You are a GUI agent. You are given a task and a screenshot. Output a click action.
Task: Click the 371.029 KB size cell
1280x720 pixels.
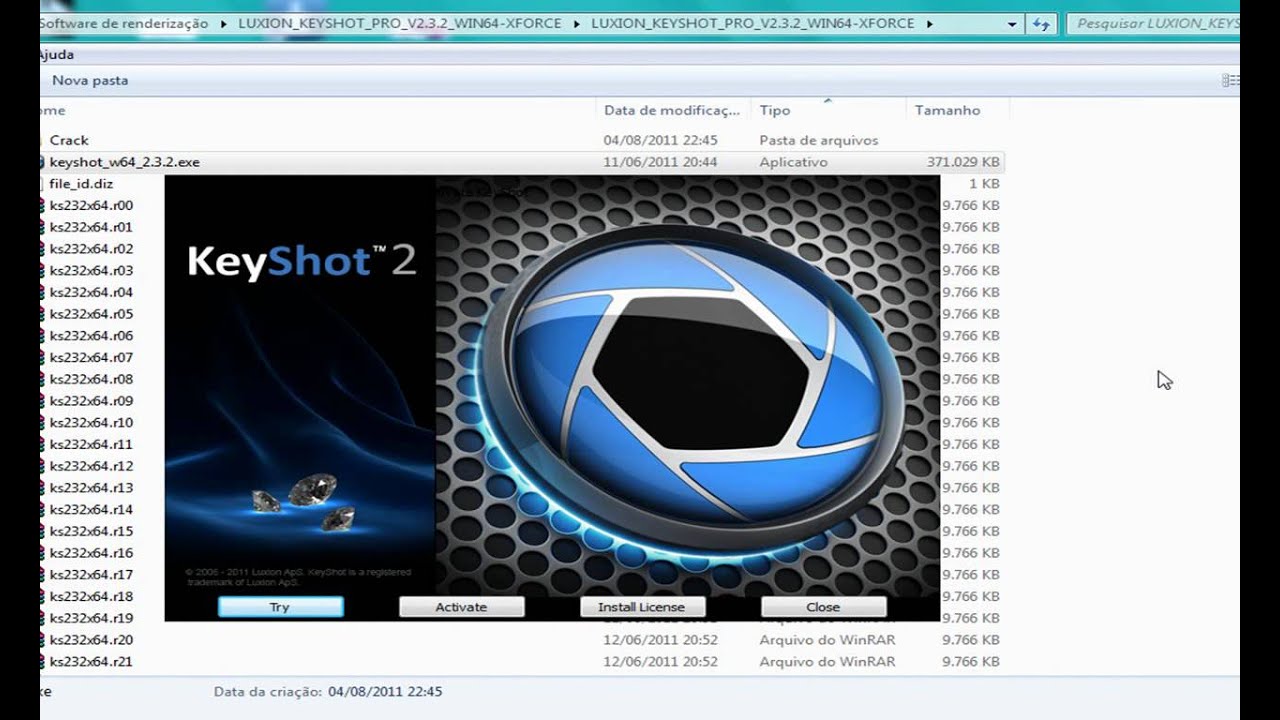(x=963, y=162)
